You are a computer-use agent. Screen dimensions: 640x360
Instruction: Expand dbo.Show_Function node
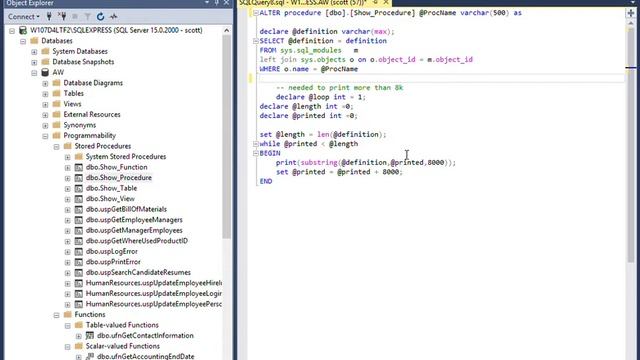[67, 168]
